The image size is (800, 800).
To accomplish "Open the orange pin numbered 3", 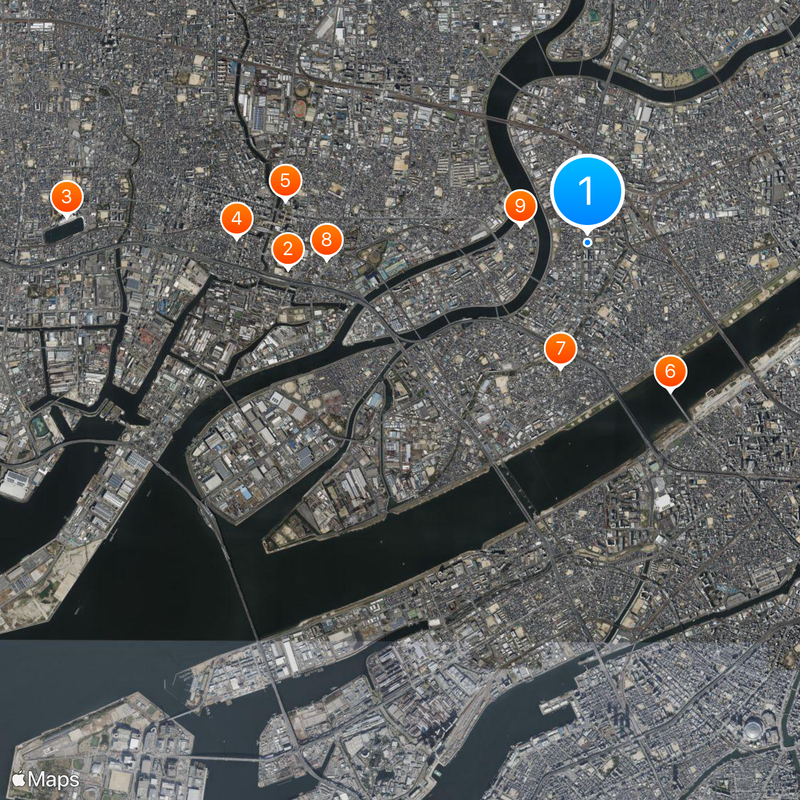I will [x=67, y=196].
